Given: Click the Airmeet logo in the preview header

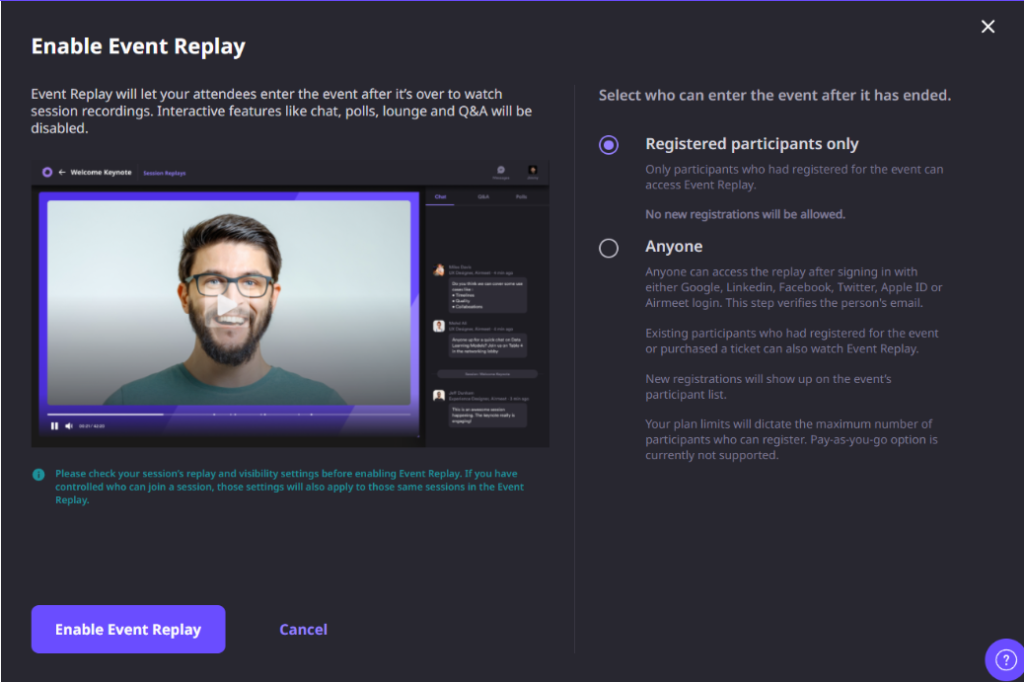Looking at the screenshot, I should pyautogui.click(x=47, y=172).
